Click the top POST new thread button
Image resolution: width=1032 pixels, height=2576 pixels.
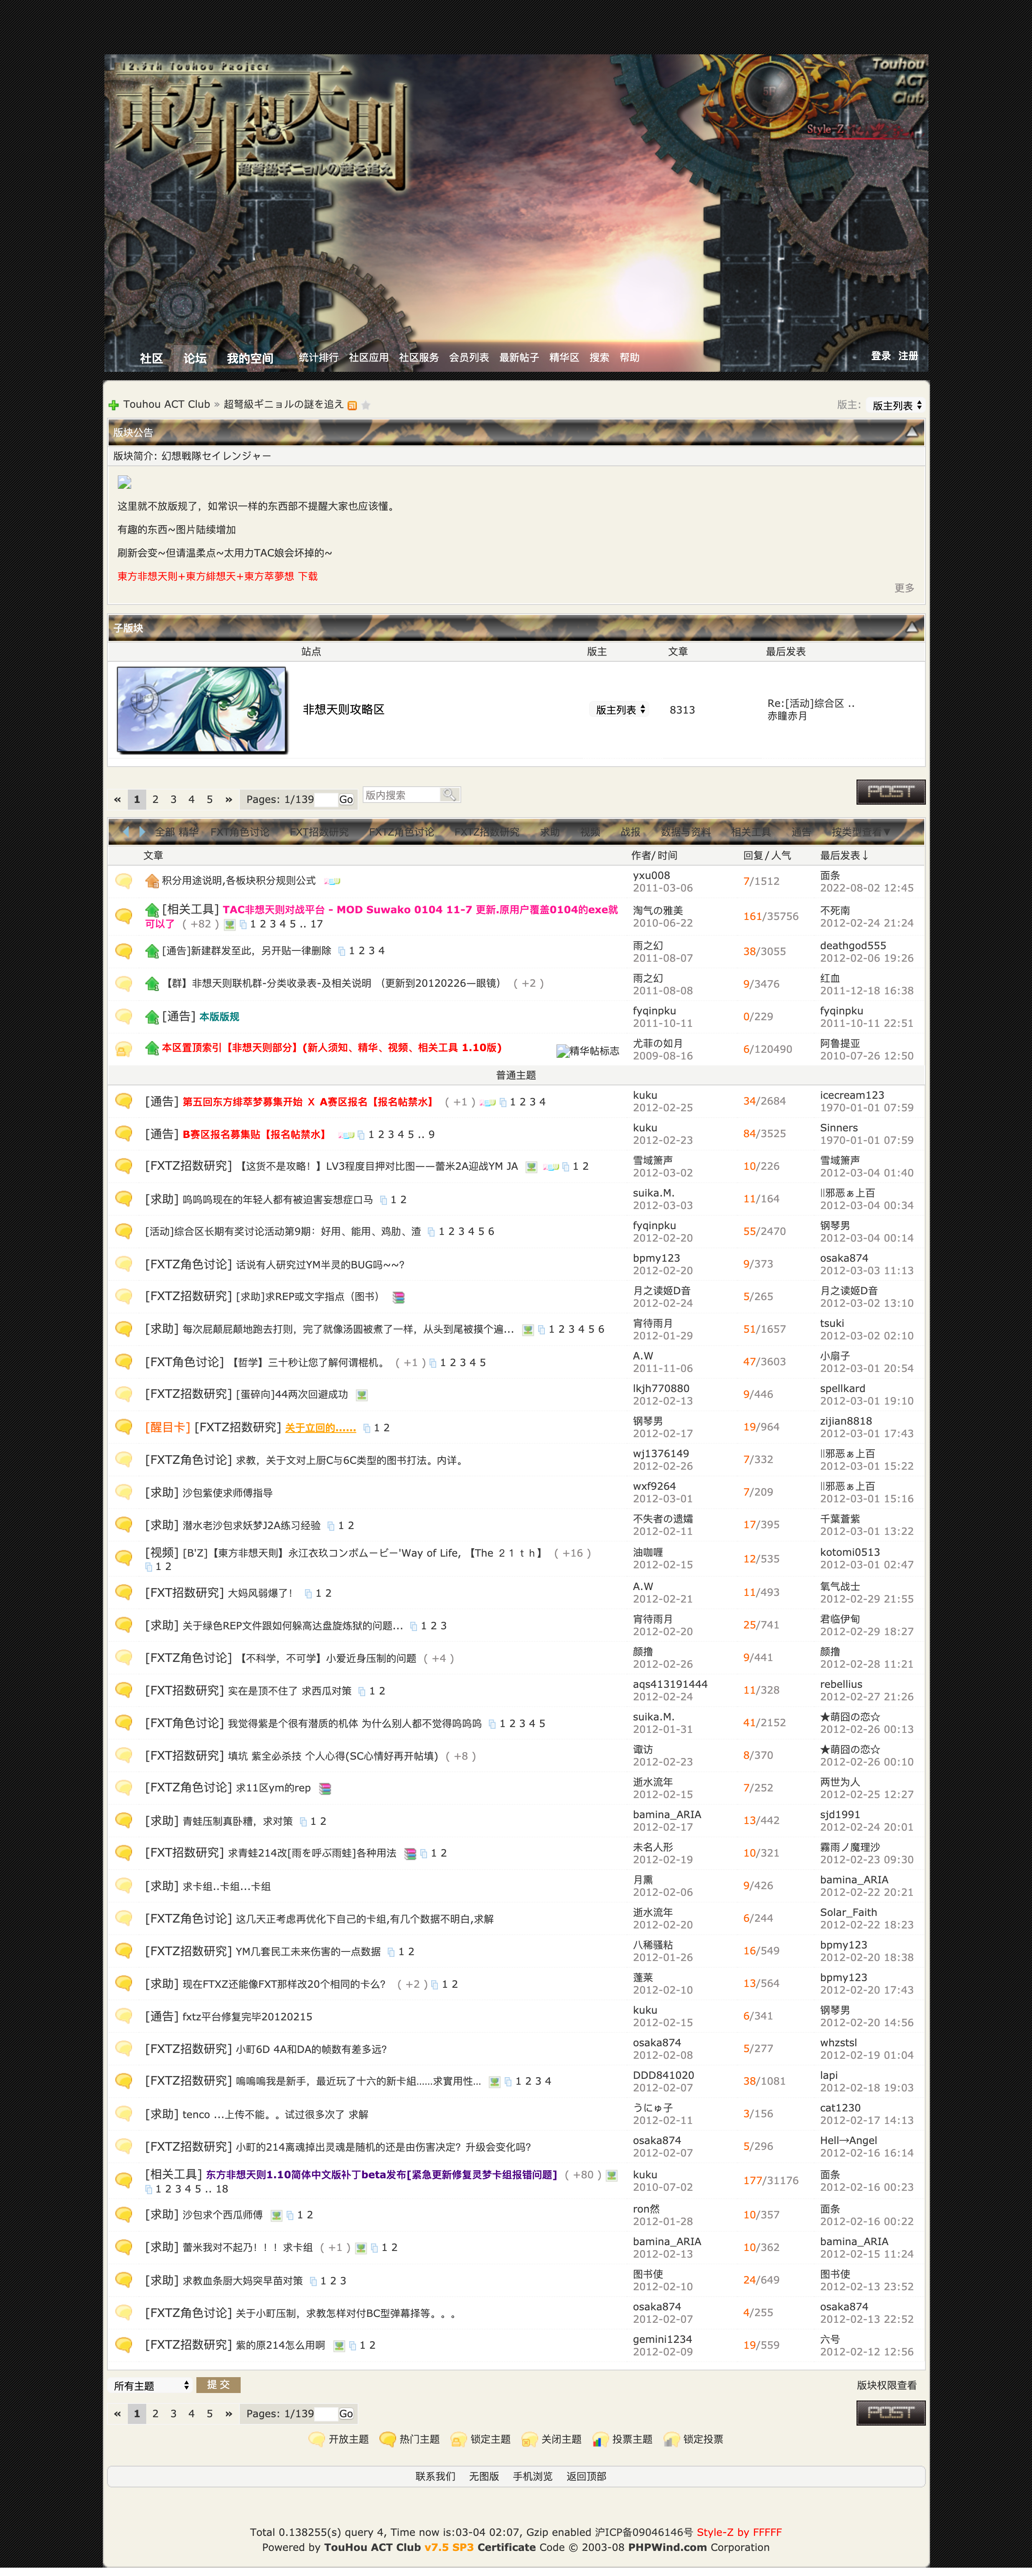(891, 792)
